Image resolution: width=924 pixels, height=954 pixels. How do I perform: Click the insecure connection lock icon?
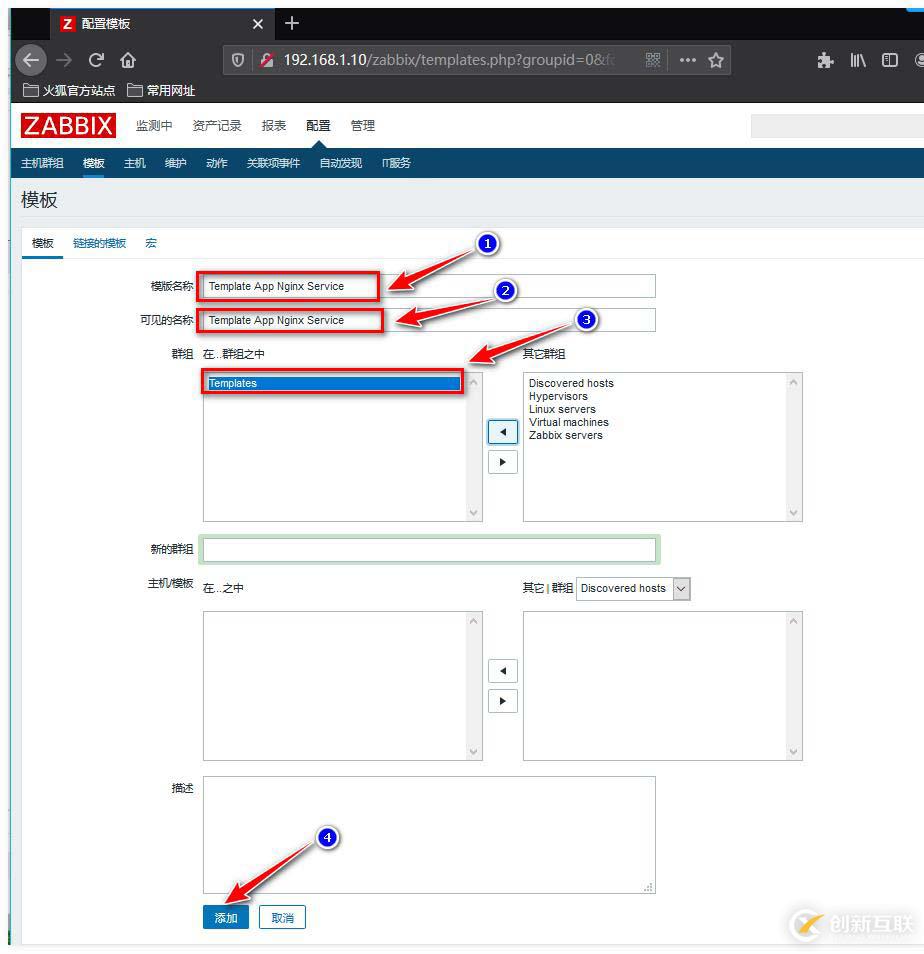click(266, 60)
